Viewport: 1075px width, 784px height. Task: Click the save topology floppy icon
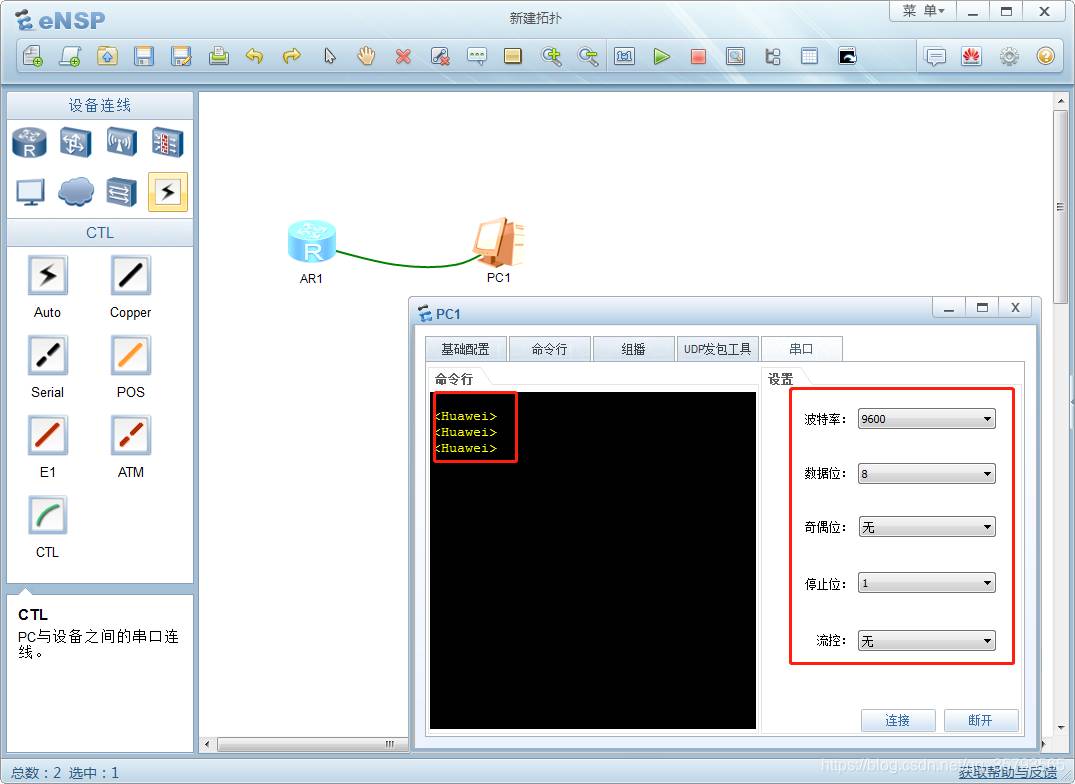[144, 56]
